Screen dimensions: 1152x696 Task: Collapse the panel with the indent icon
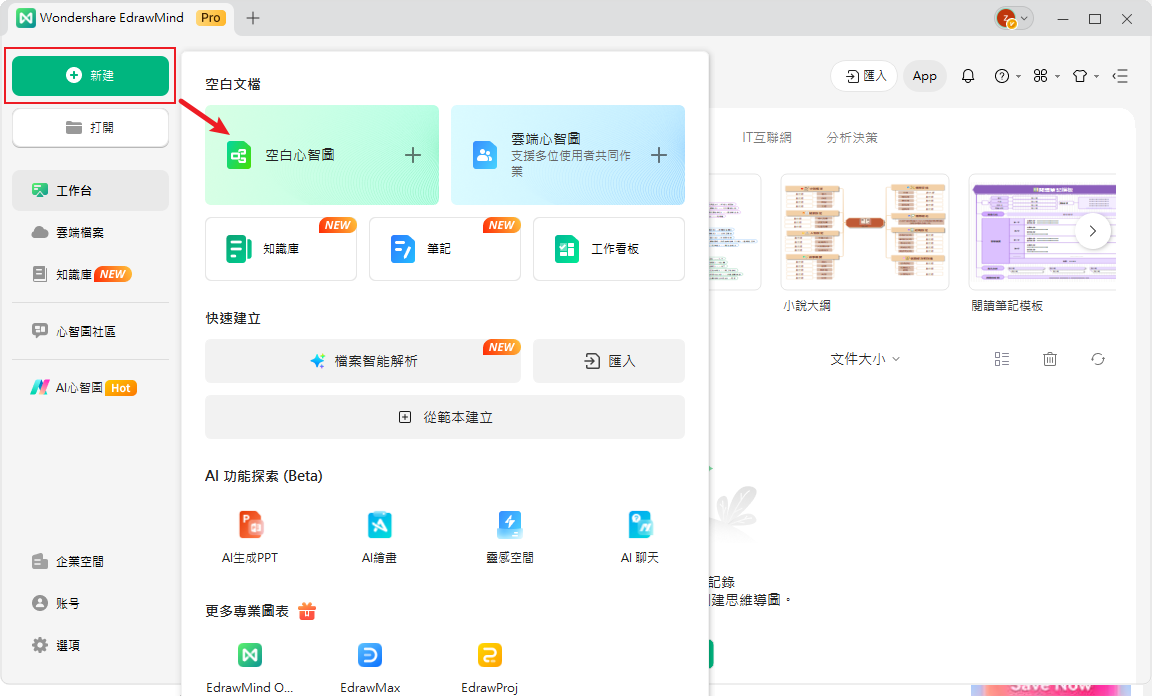click(1119, 75)
